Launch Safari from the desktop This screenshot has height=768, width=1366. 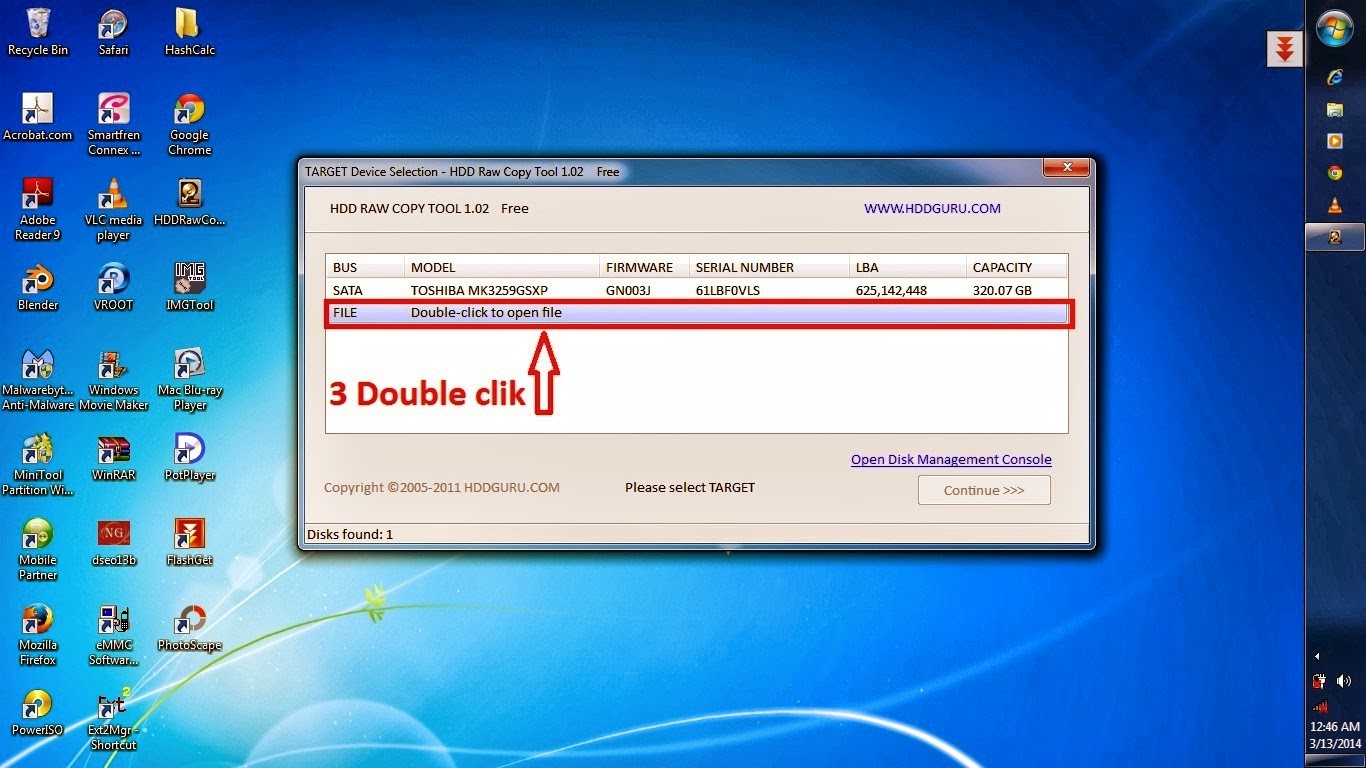(113, 32)
